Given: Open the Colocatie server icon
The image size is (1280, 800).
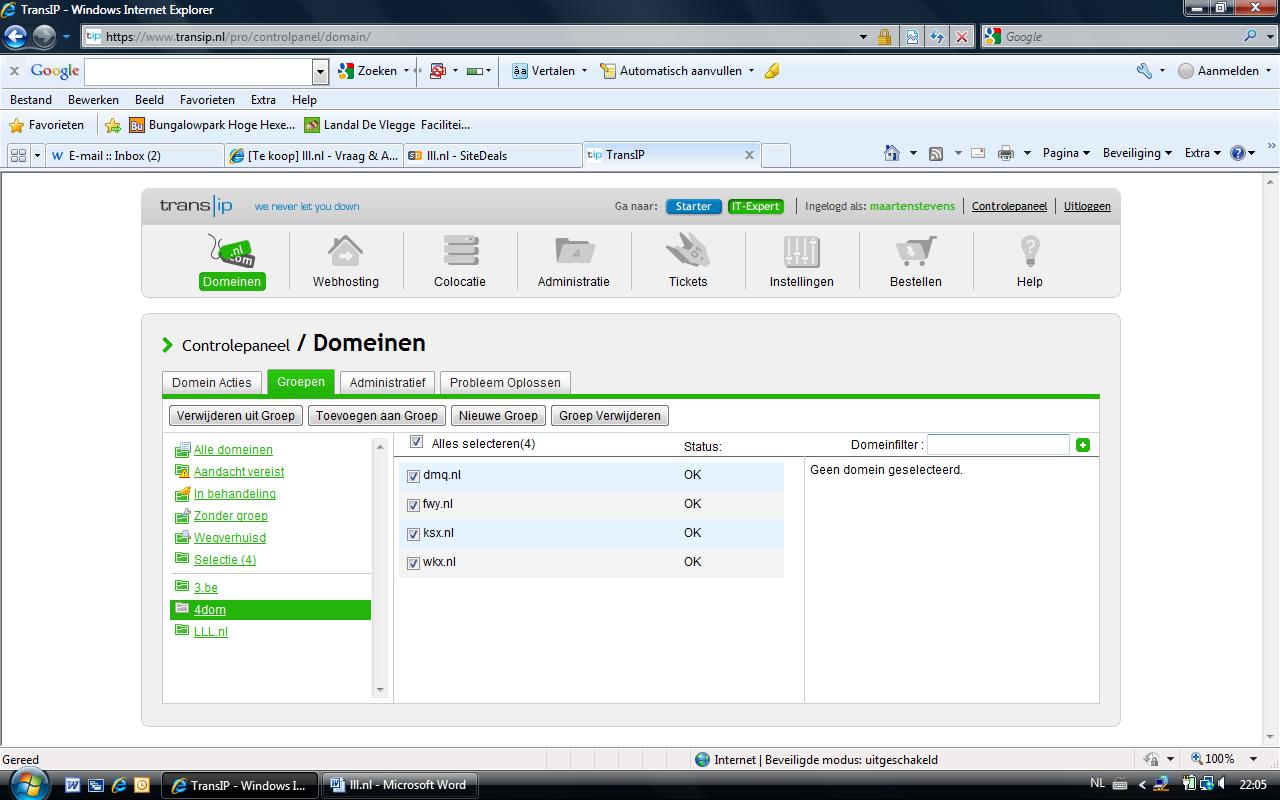Looking at the screenshot, I should [x=460, y=252].
